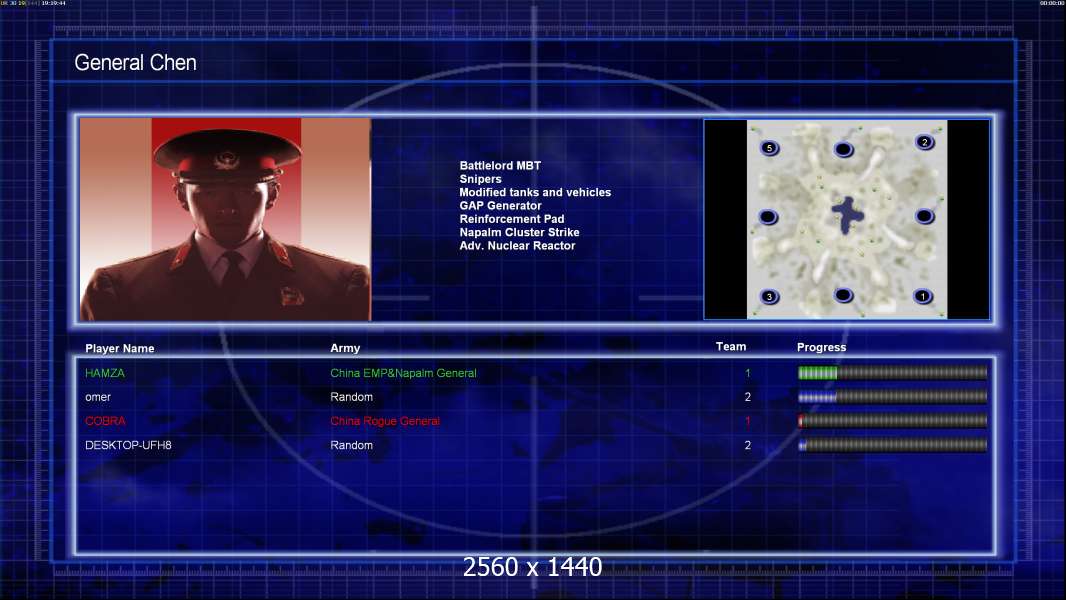Click the "Snipers" feature line
1066x600 pixels.
click(481, 179)
